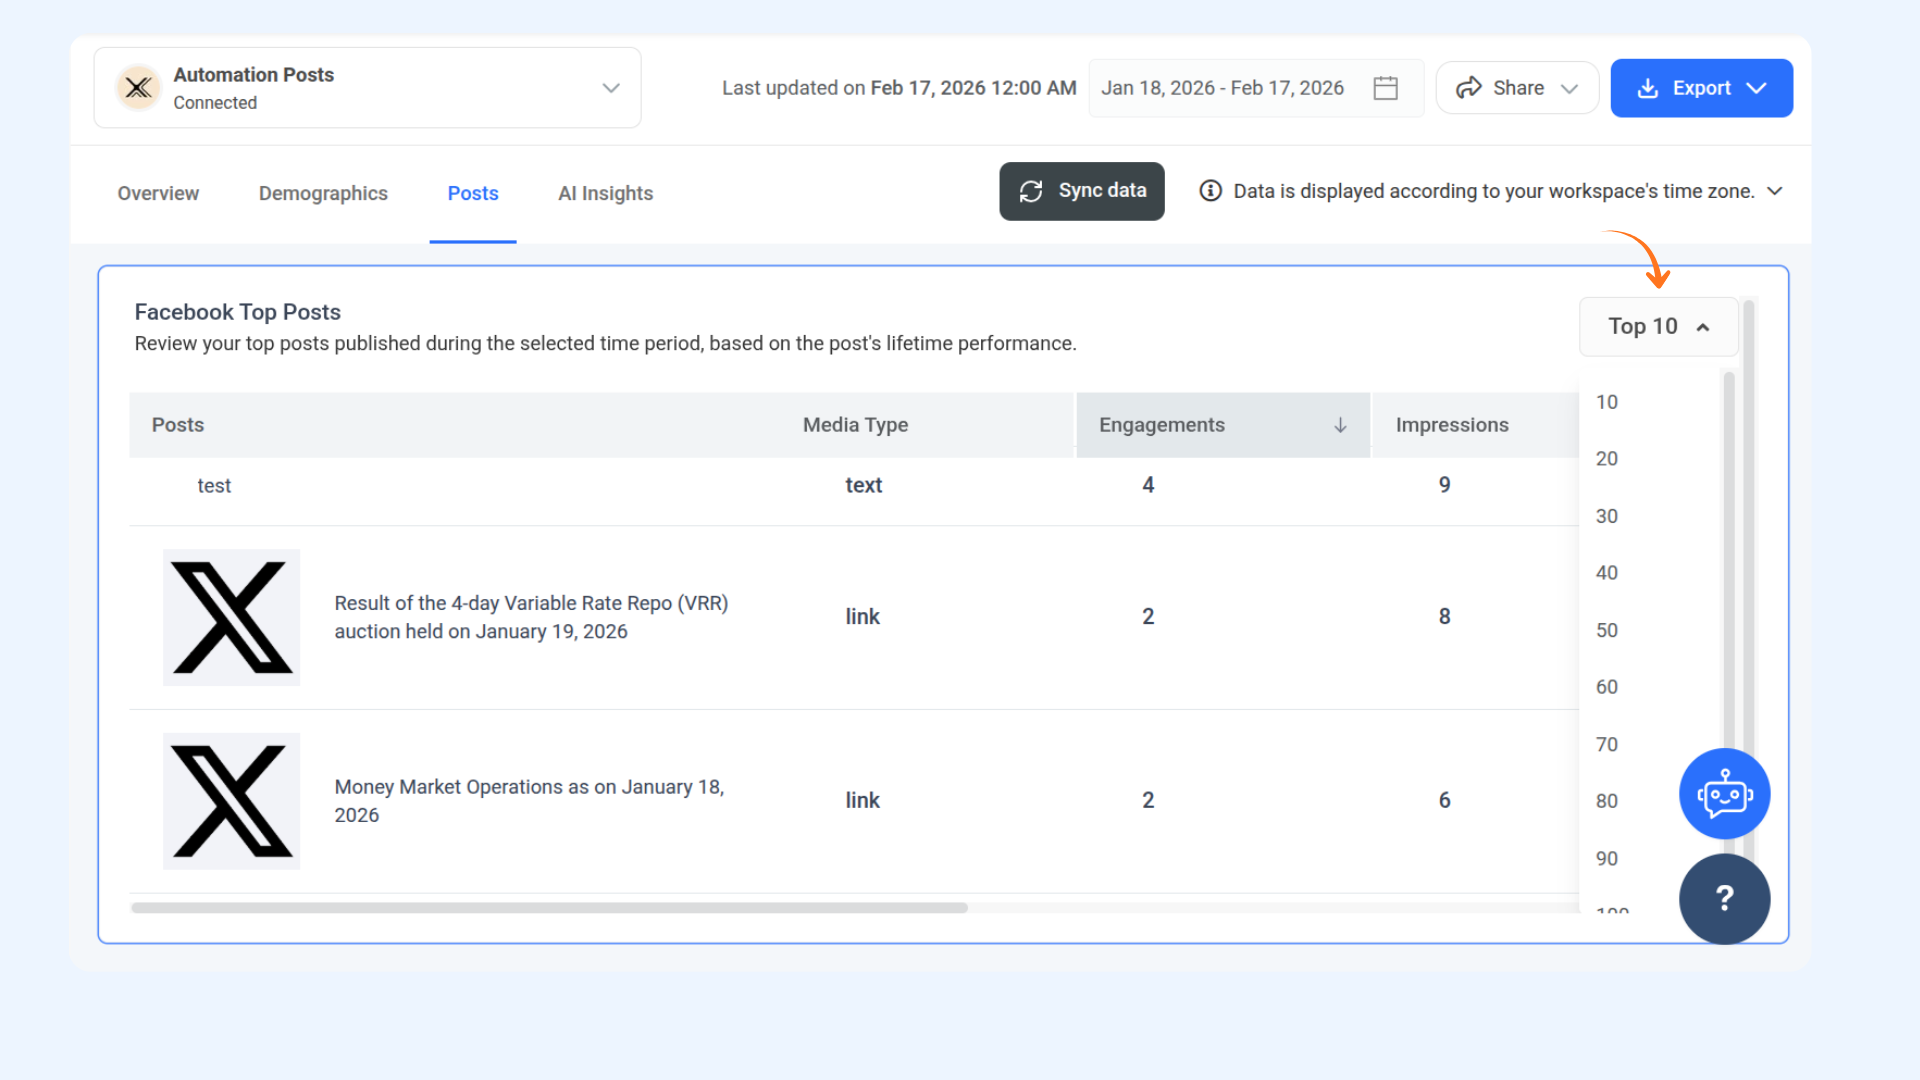Click the chatbot assistant robot icon
1920x1080 pixels.
(1724, 794)
